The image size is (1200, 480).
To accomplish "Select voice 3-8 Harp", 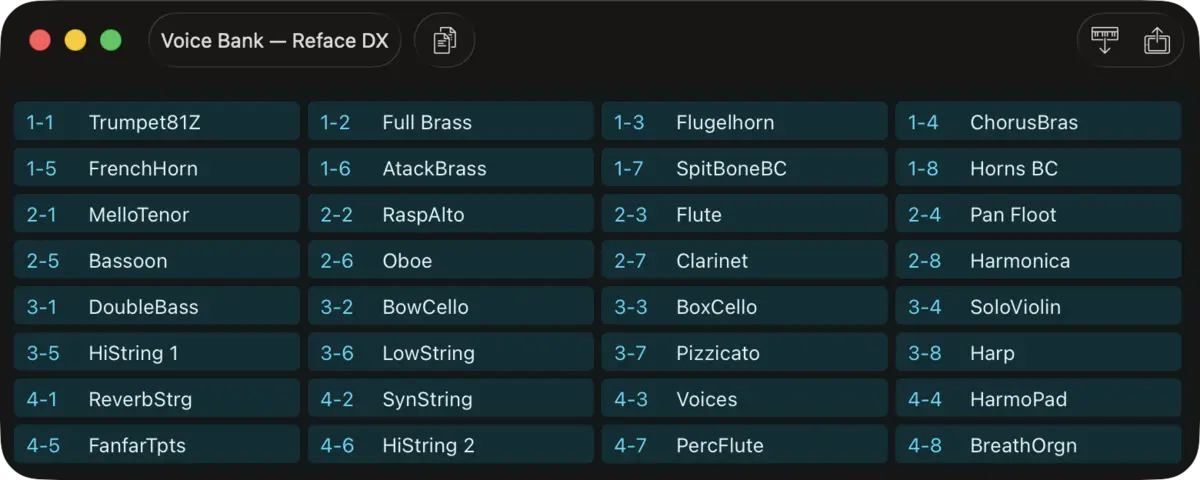I will pos(1039,352).
